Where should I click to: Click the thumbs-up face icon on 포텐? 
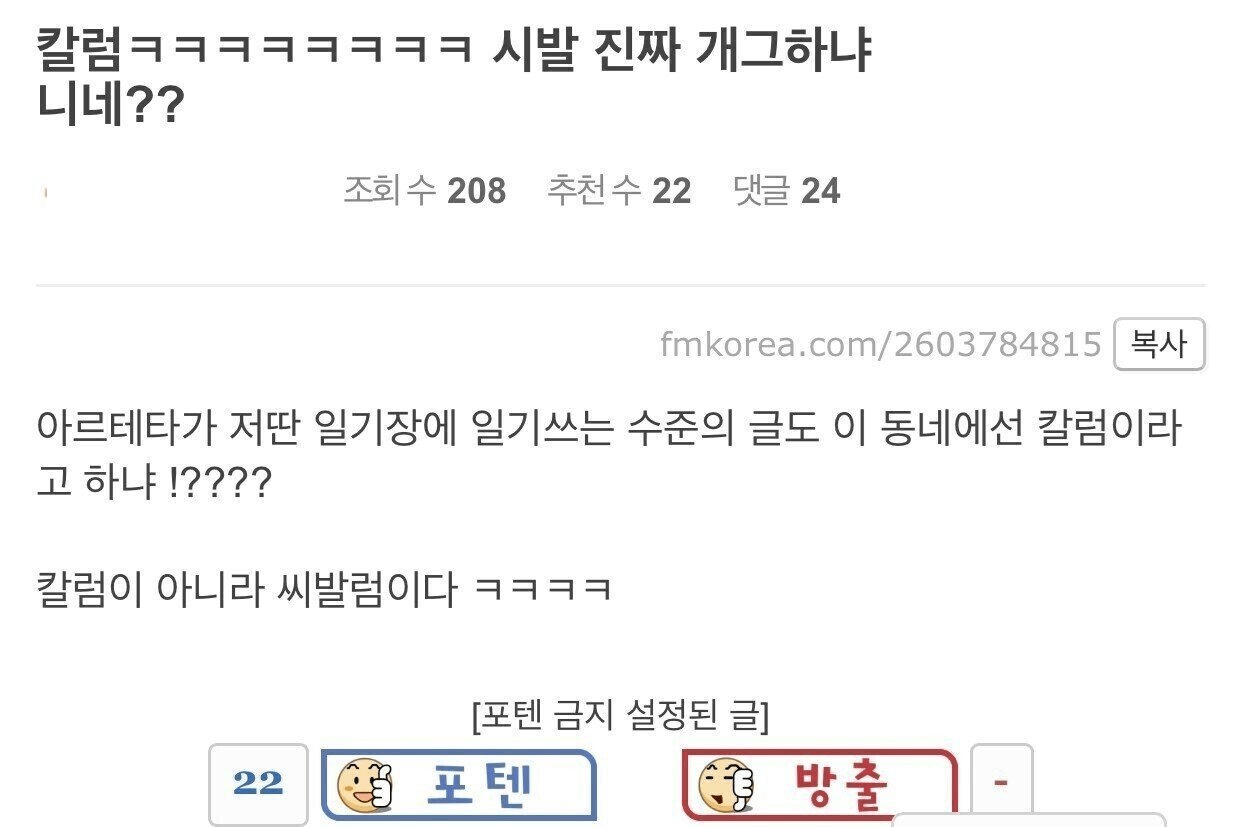pos(364,785)
